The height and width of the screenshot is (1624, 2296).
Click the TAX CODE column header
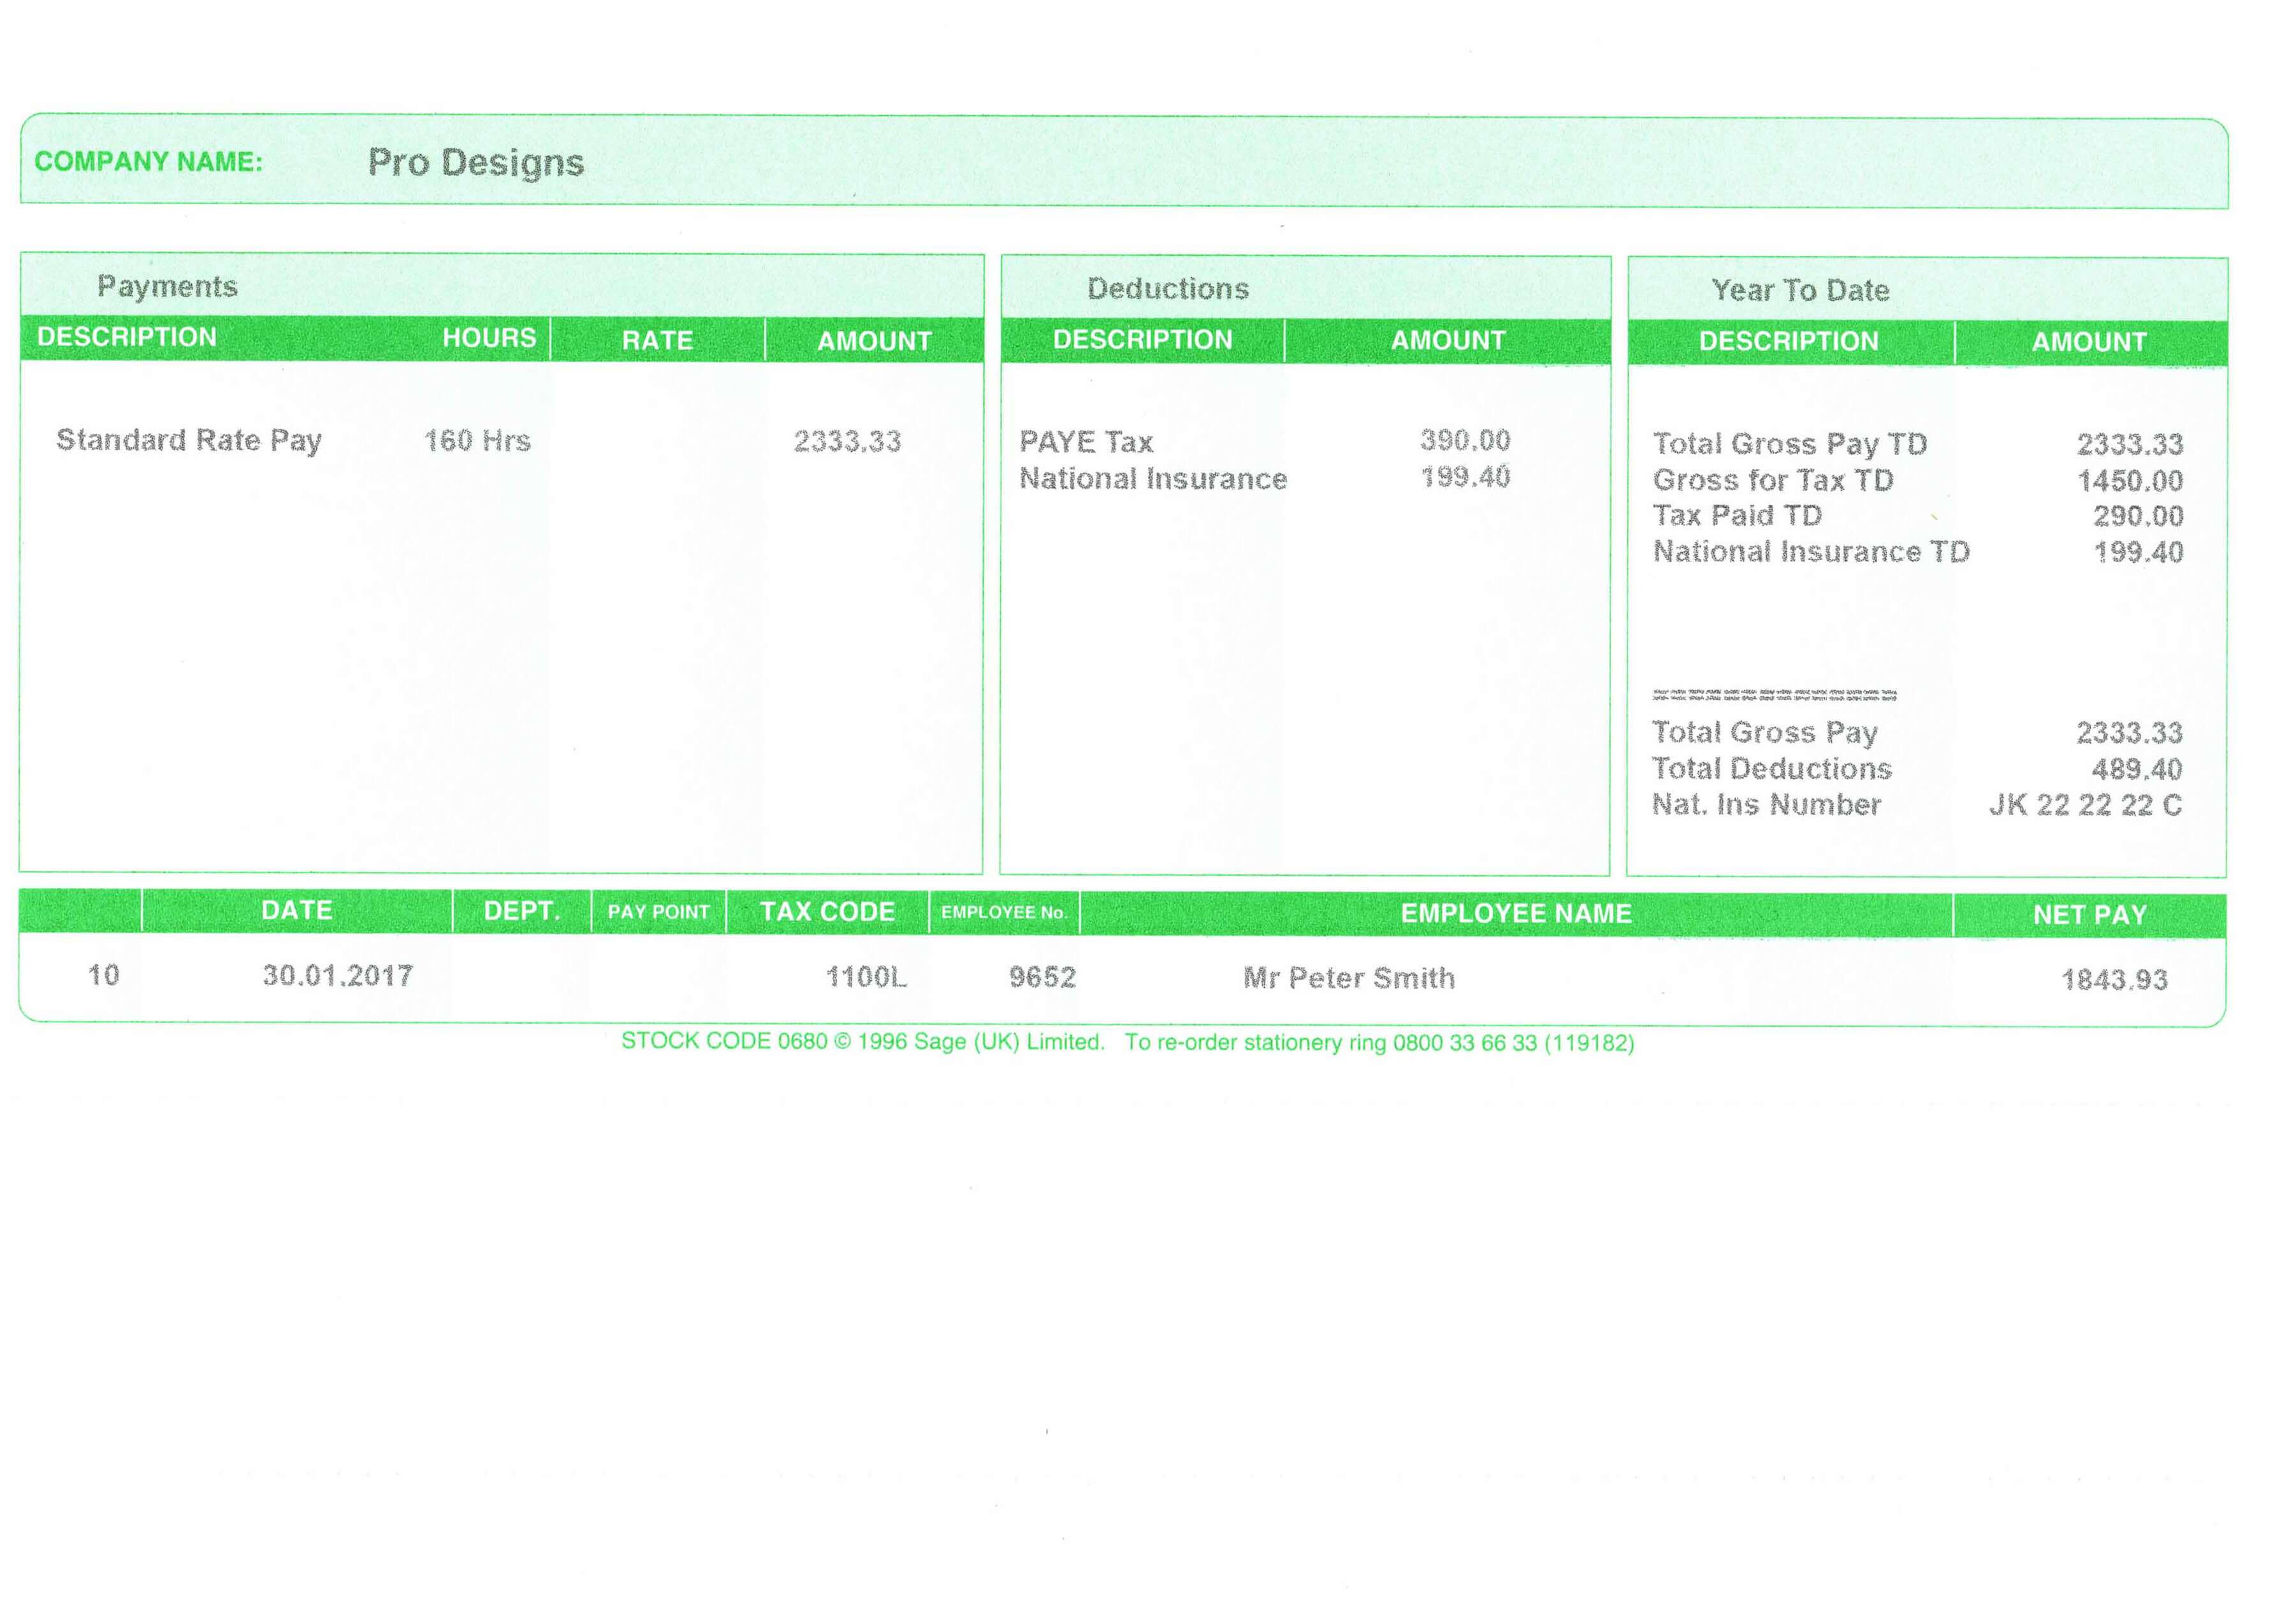(x=827, y=912)
